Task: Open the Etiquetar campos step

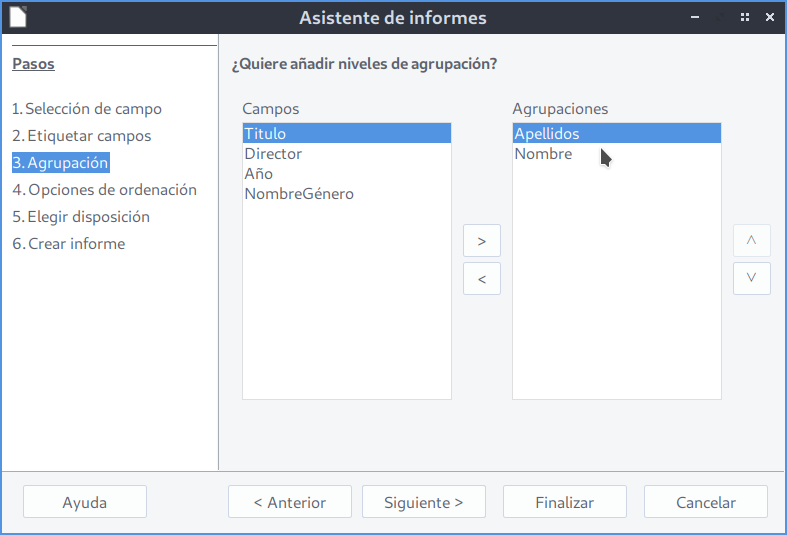Action: tap(82, 136)
